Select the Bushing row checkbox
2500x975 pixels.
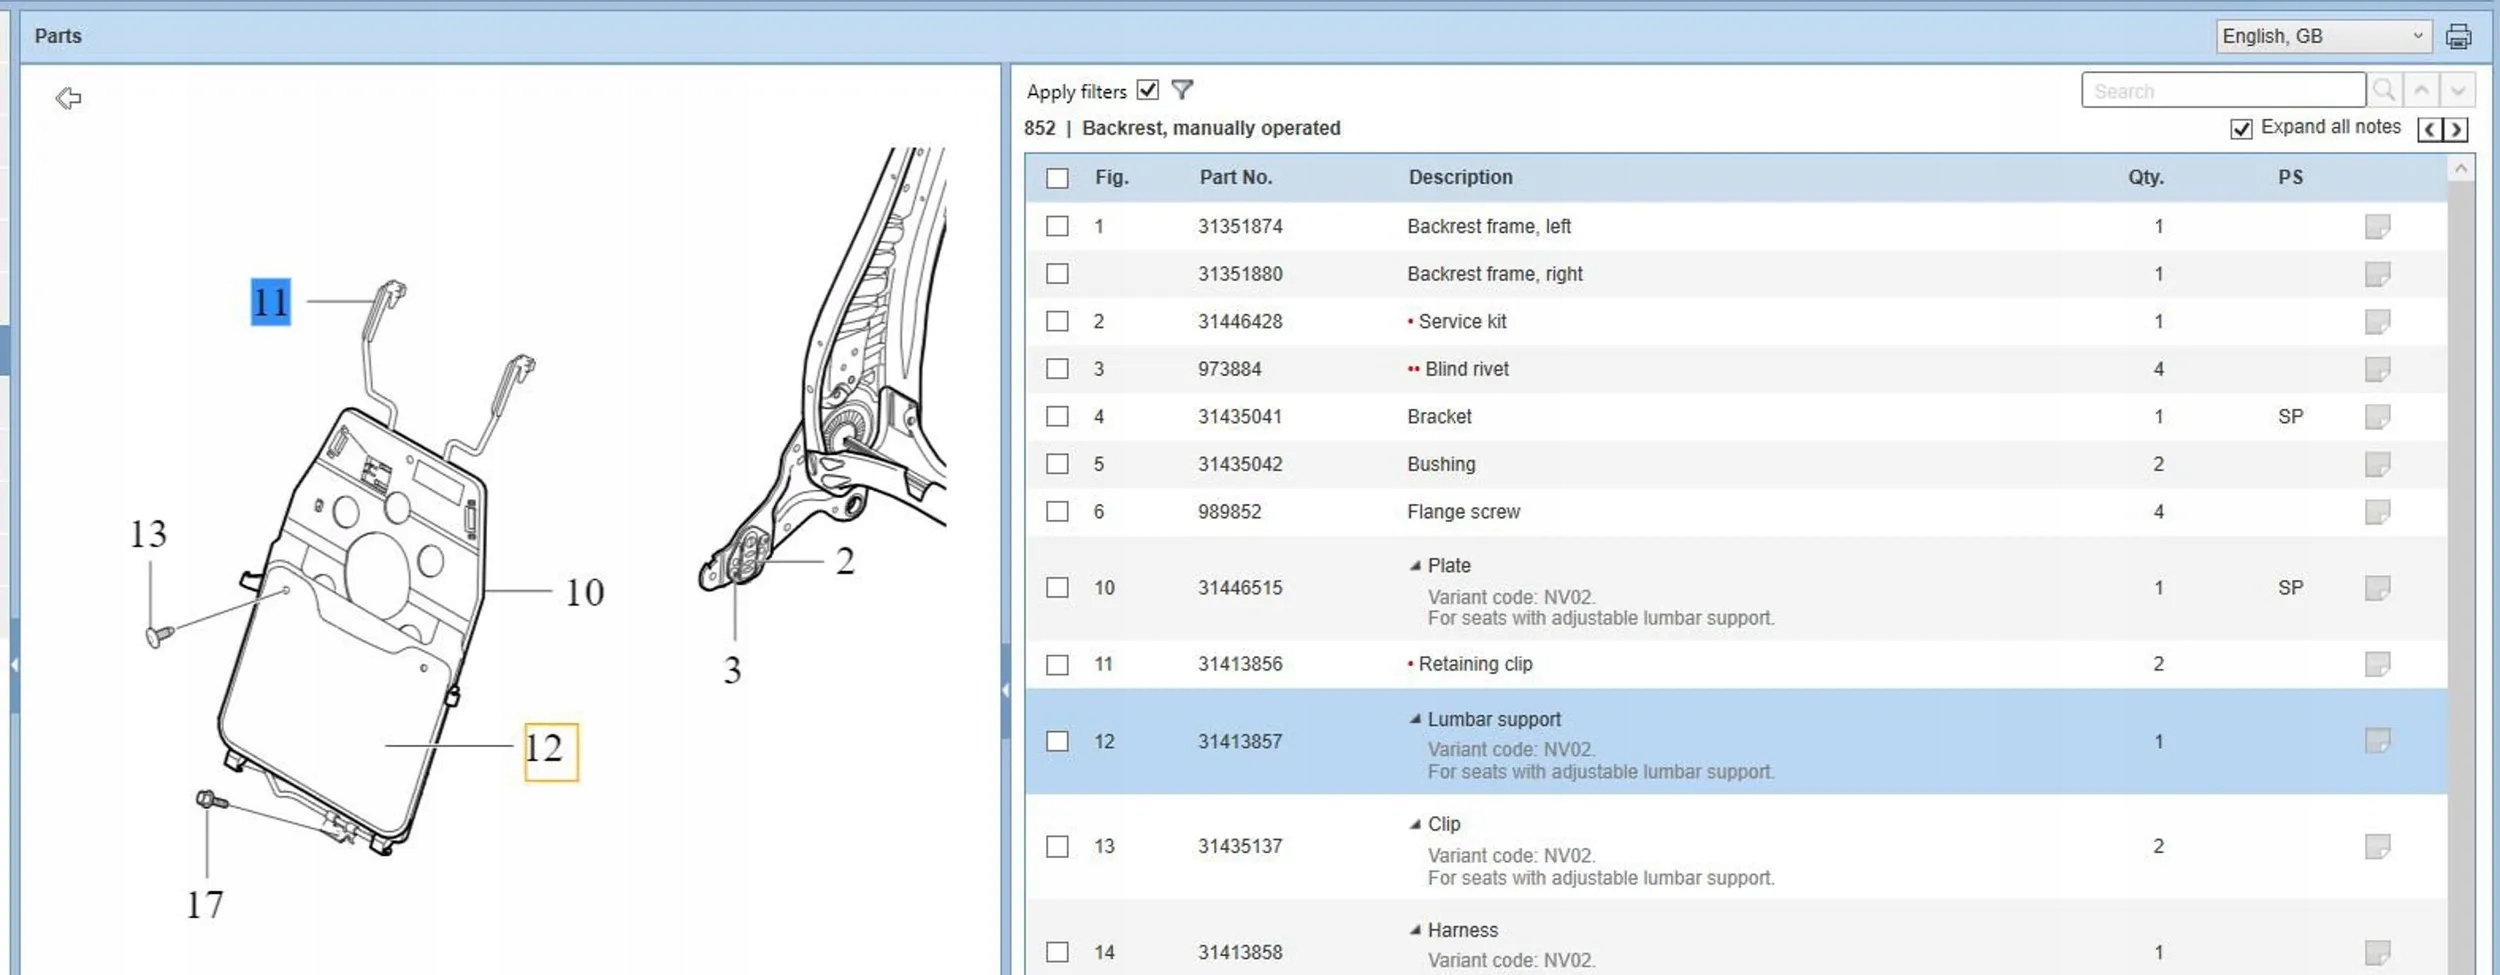pyautogui.click(x=1057, y=464)
